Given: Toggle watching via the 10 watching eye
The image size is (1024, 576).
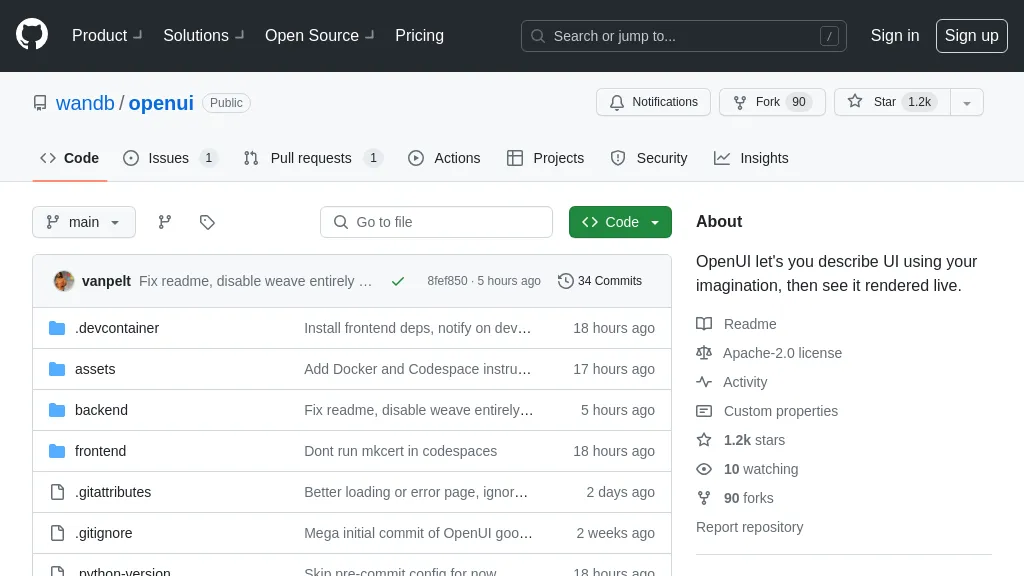Looking at the screenshot, I should (703, 469).
